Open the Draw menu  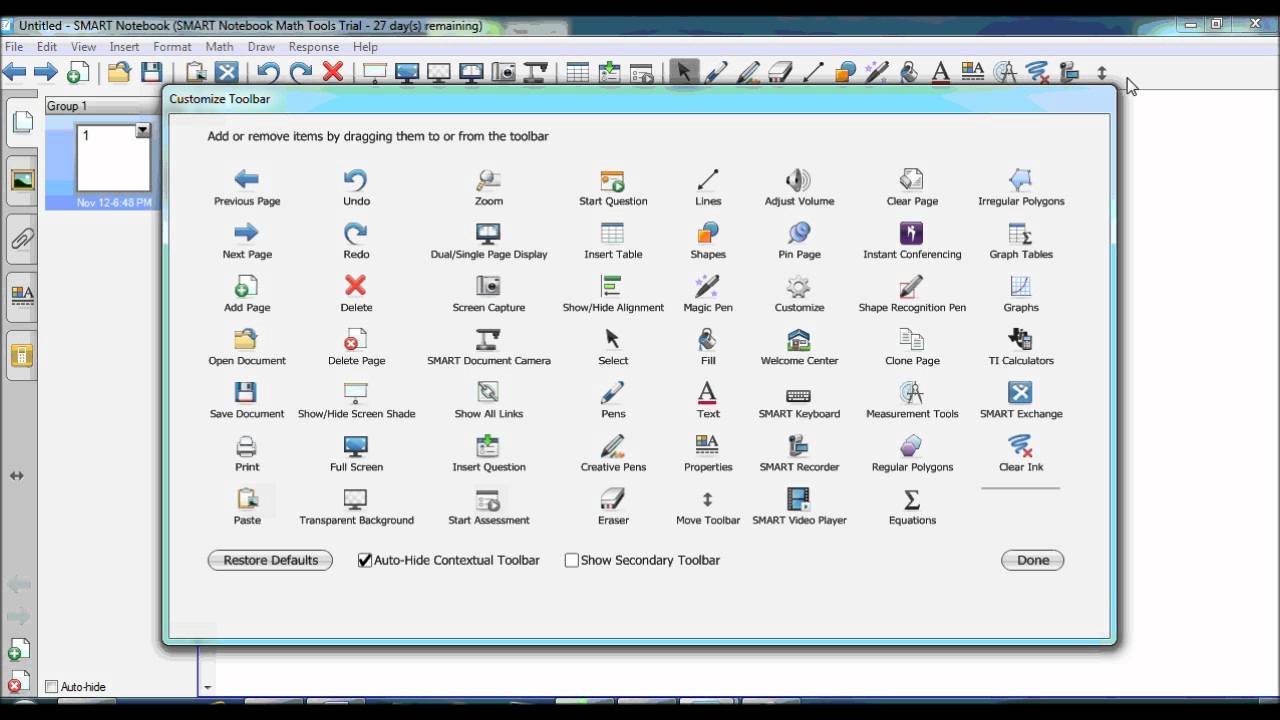point(261,46)
